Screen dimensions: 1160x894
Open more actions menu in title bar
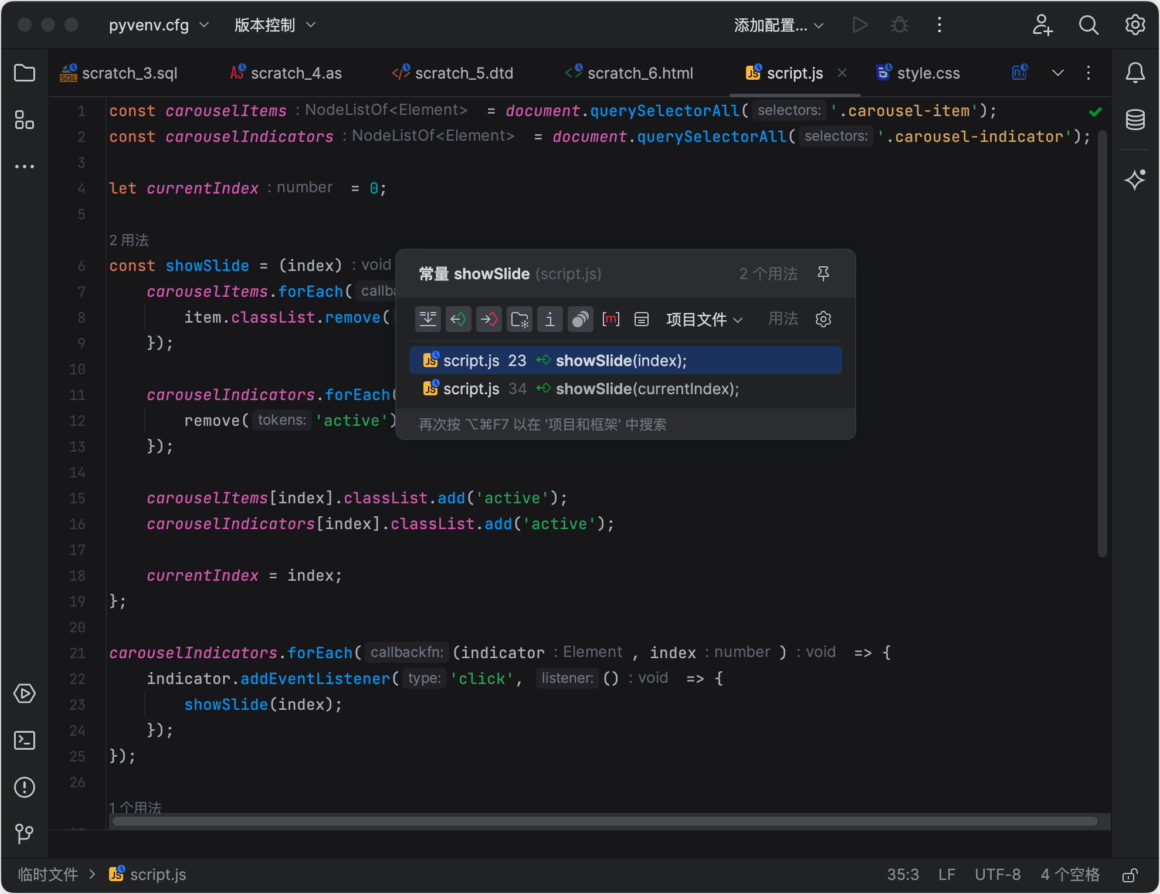click(940, 25)
